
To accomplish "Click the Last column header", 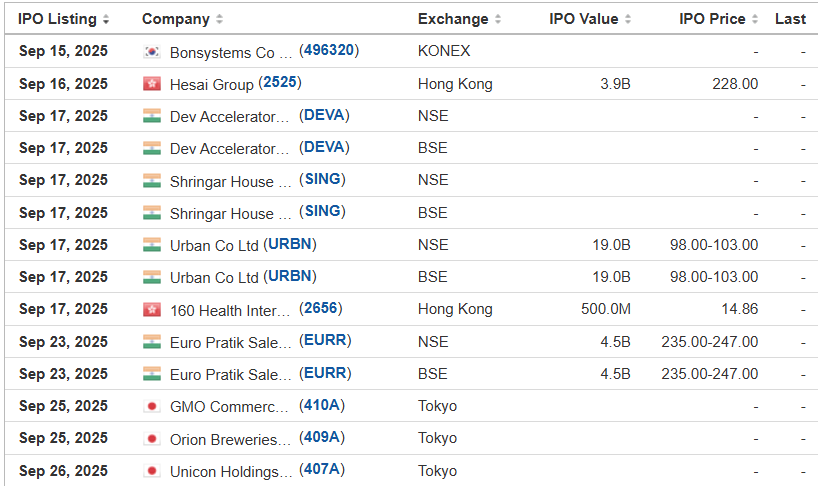I will (790, 19).
